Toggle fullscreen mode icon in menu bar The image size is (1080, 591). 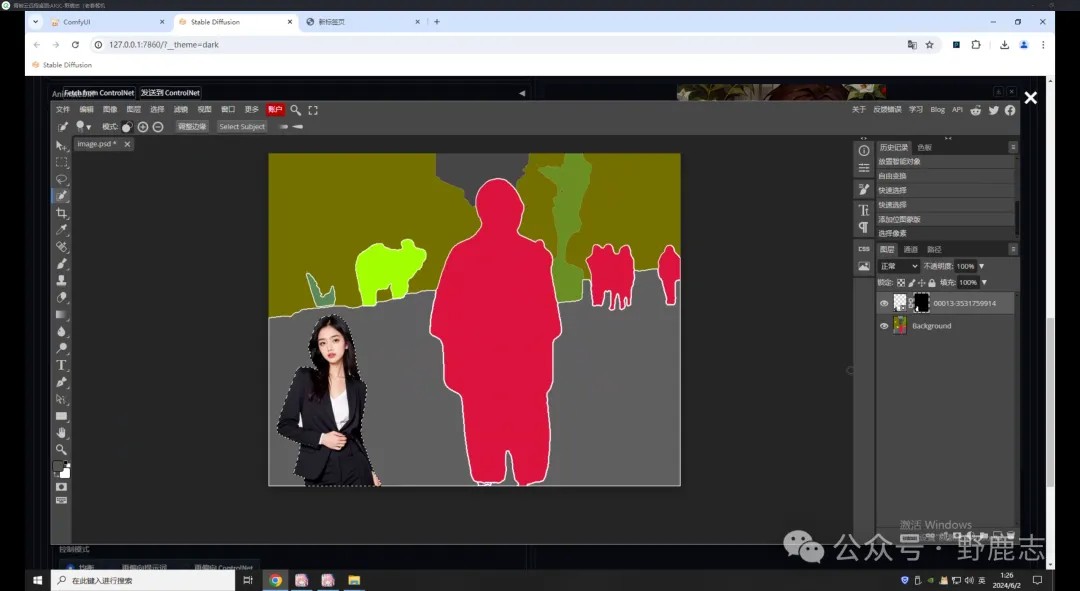point(313,110)
